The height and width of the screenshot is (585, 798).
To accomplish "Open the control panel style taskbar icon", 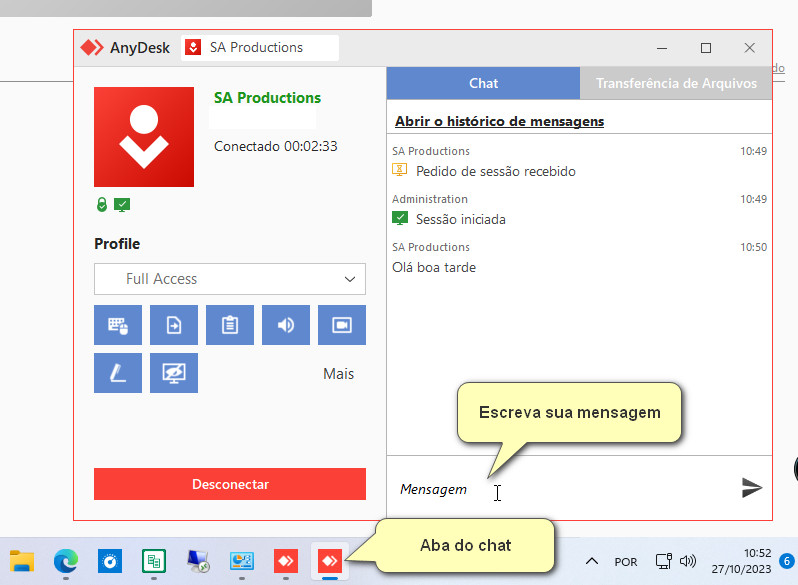I will (x=242, y=561).
